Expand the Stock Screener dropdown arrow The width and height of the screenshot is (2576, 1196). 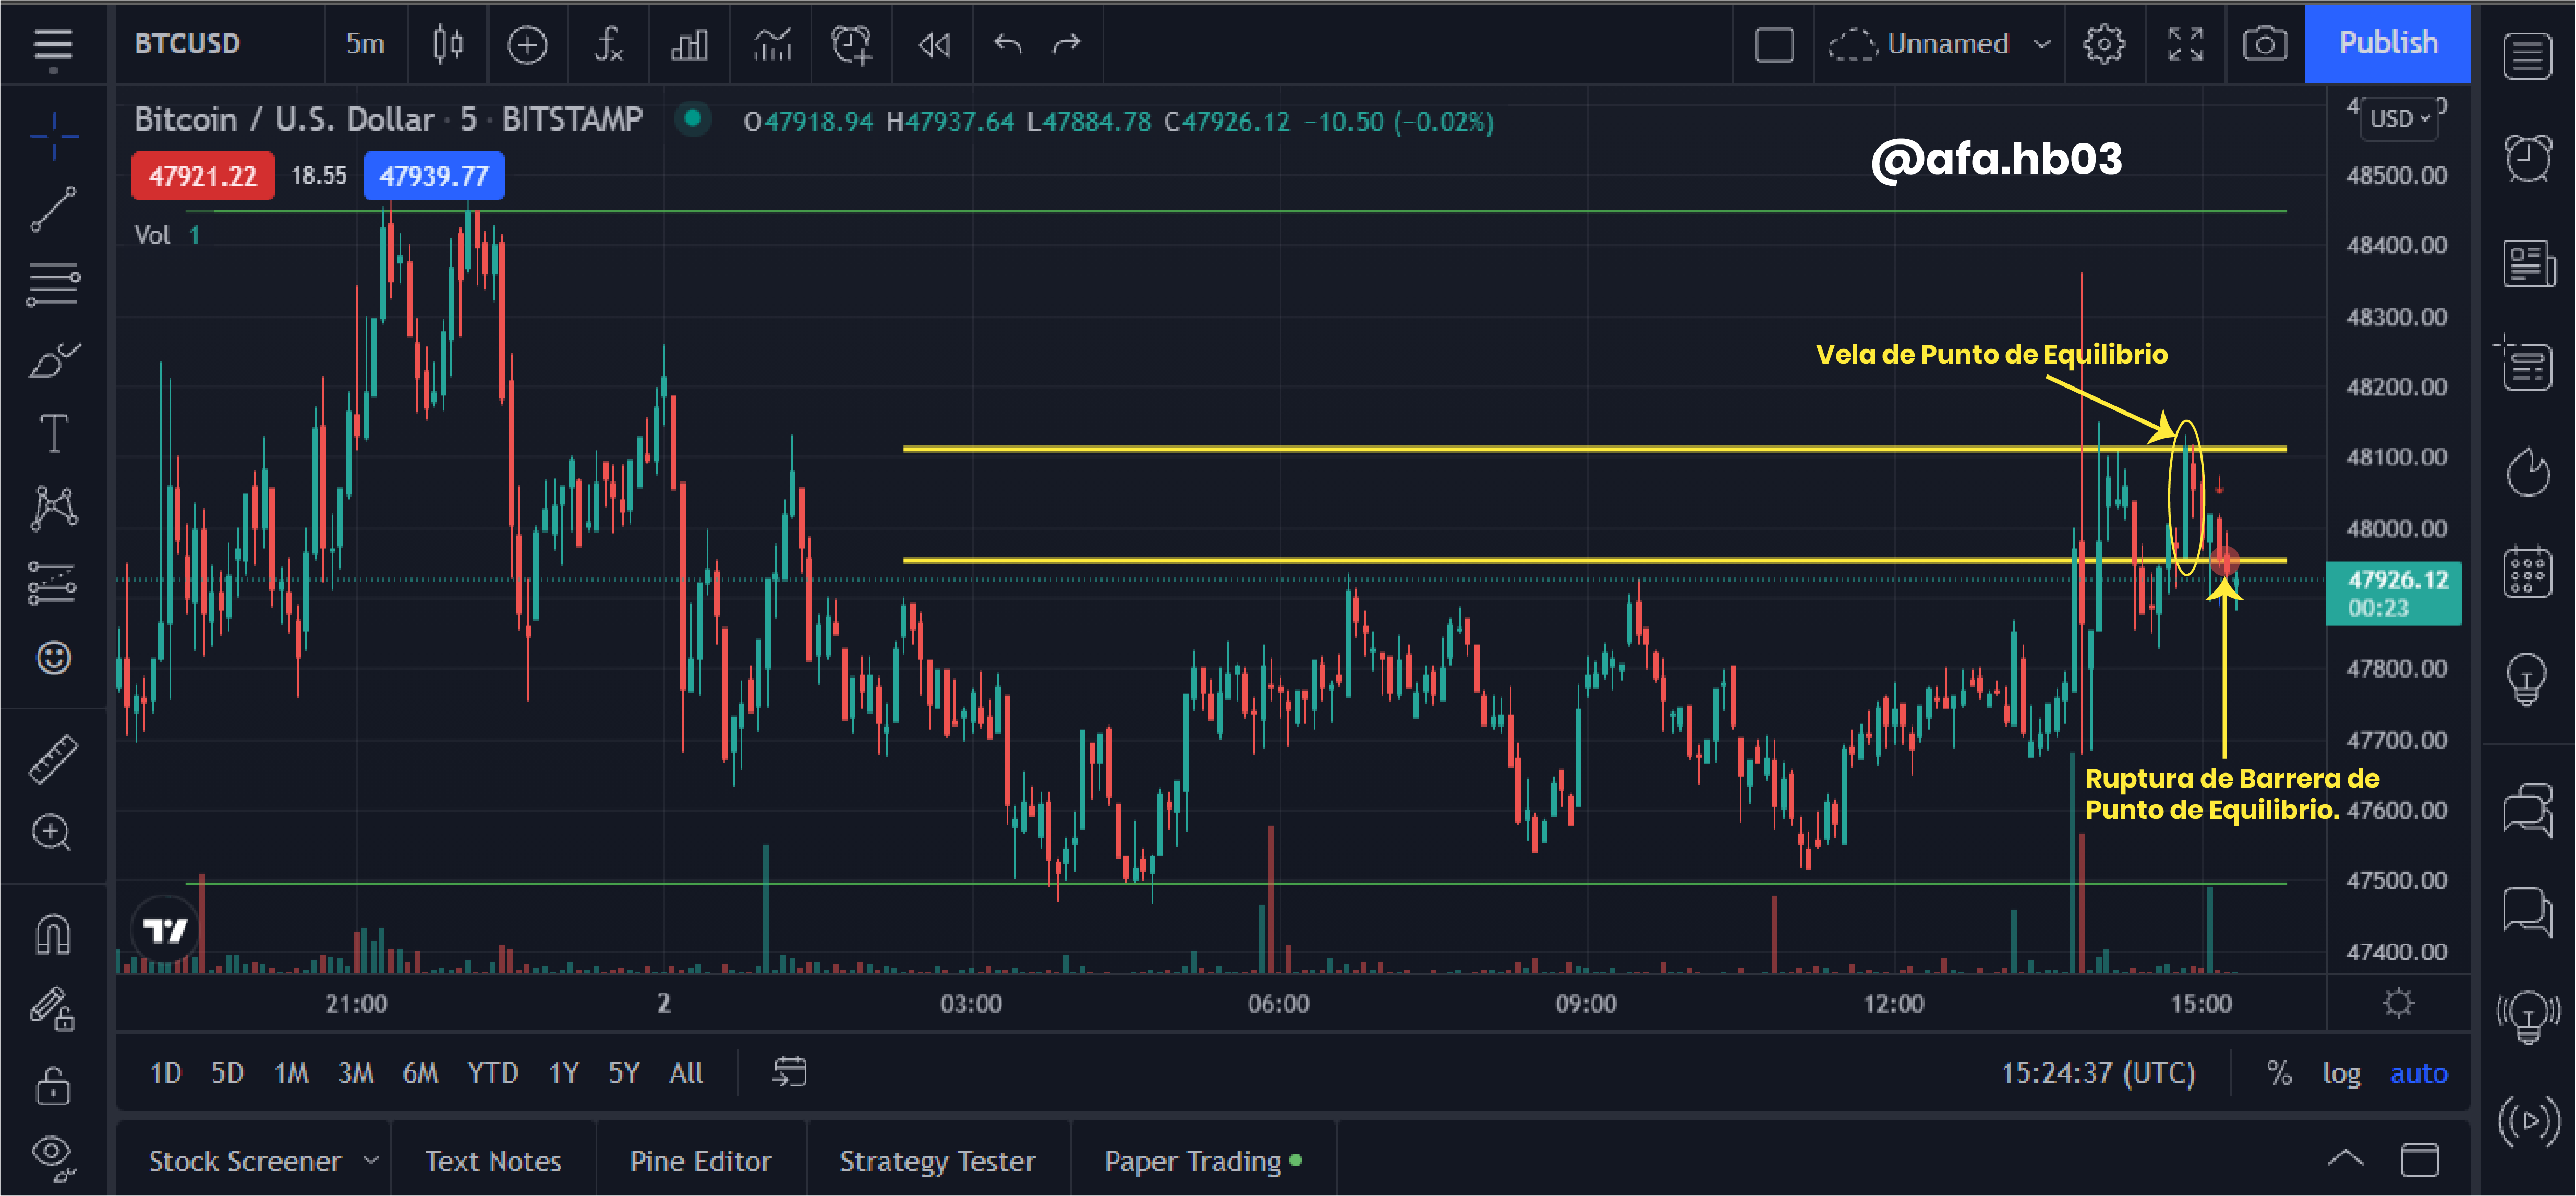click(x=371, y=1160)
